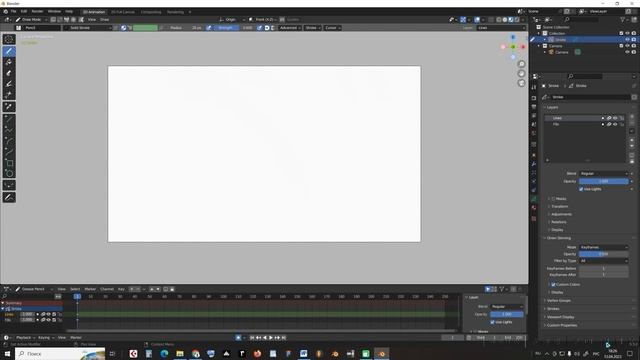640x360 pixels.
Task: Adjust the Strength slider in tool header
Action: pyautogui.click(x=234, y=28)
